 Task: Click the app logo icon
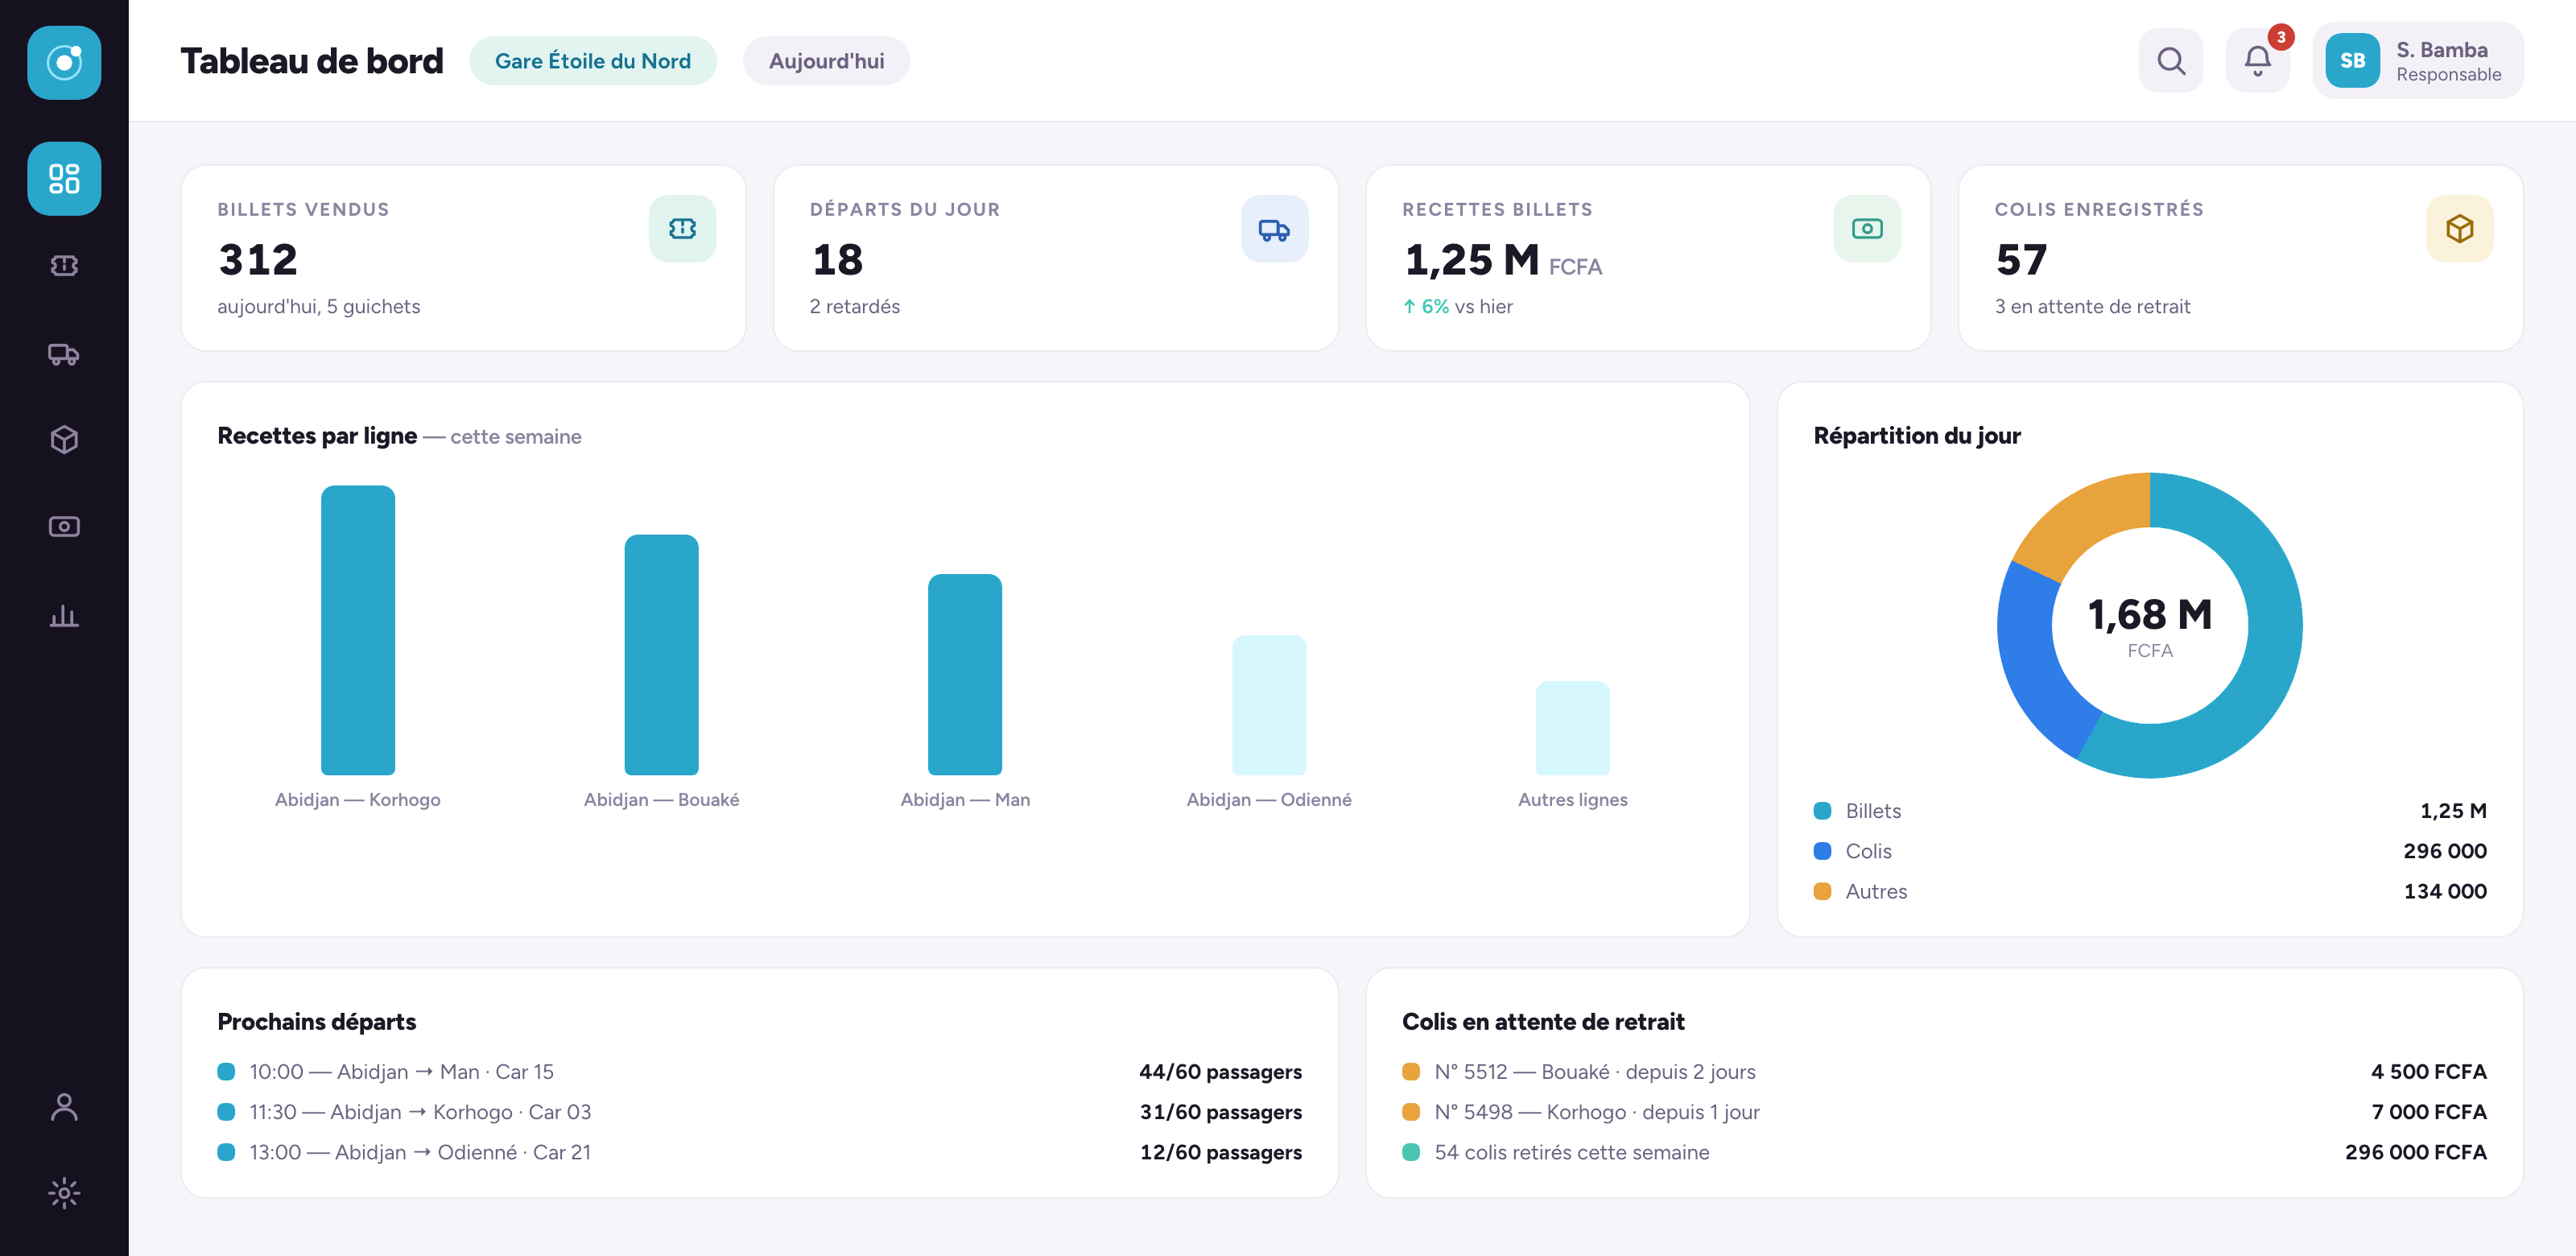[x=64, y=63]
